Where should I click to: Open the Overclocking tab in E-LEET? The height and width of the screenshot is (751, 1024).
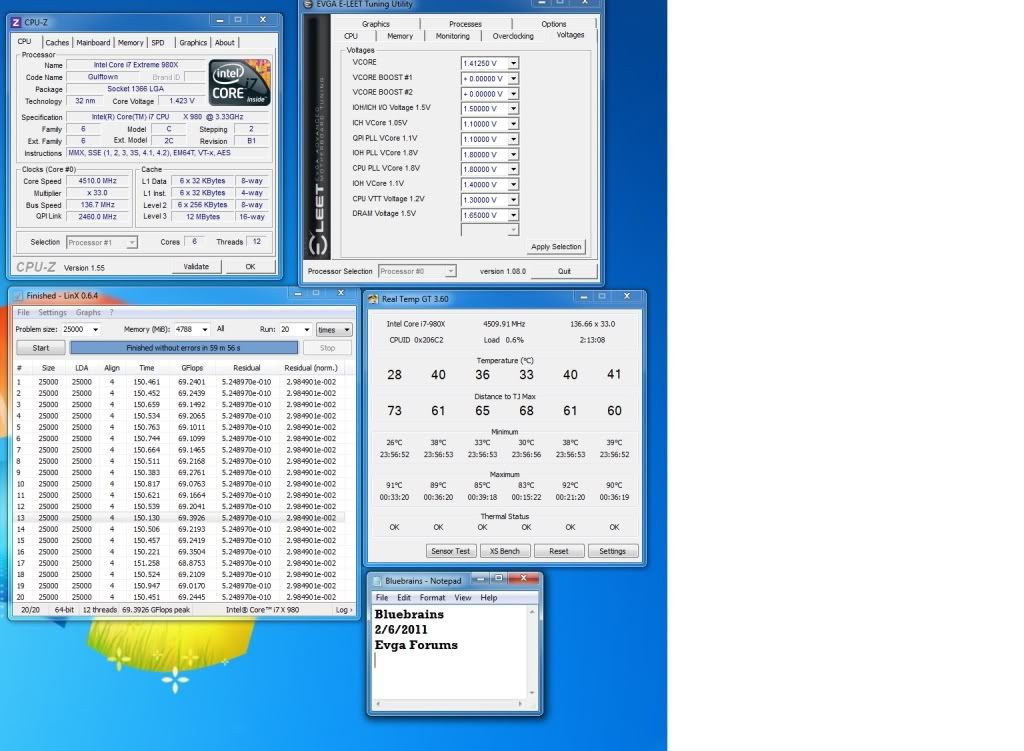point(512,36)
